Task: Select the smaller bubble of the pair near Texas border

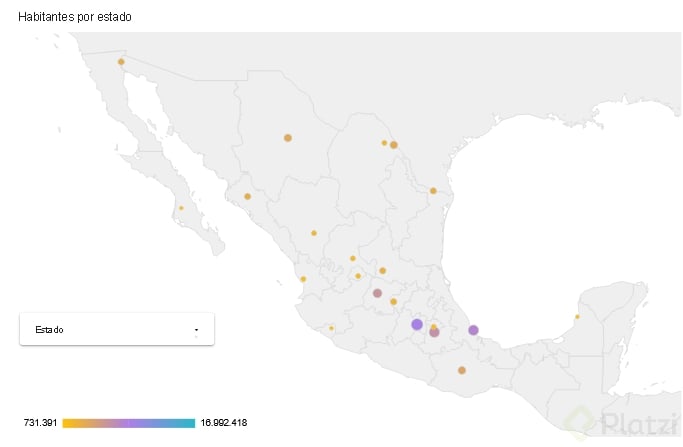Action: tap(384, 143)
